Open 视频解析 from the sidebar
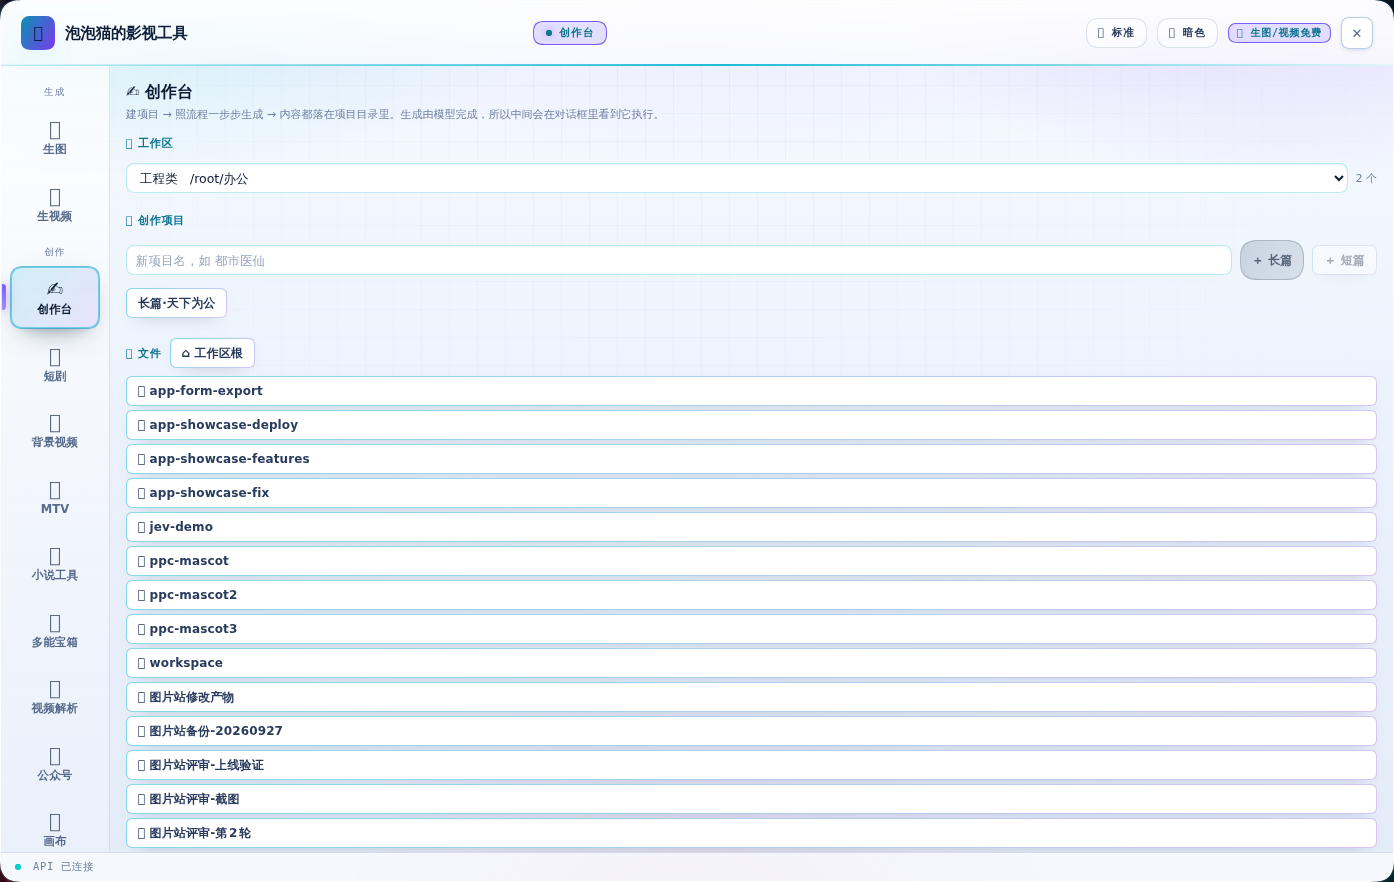1394x882 pixels. pos(55,697)
